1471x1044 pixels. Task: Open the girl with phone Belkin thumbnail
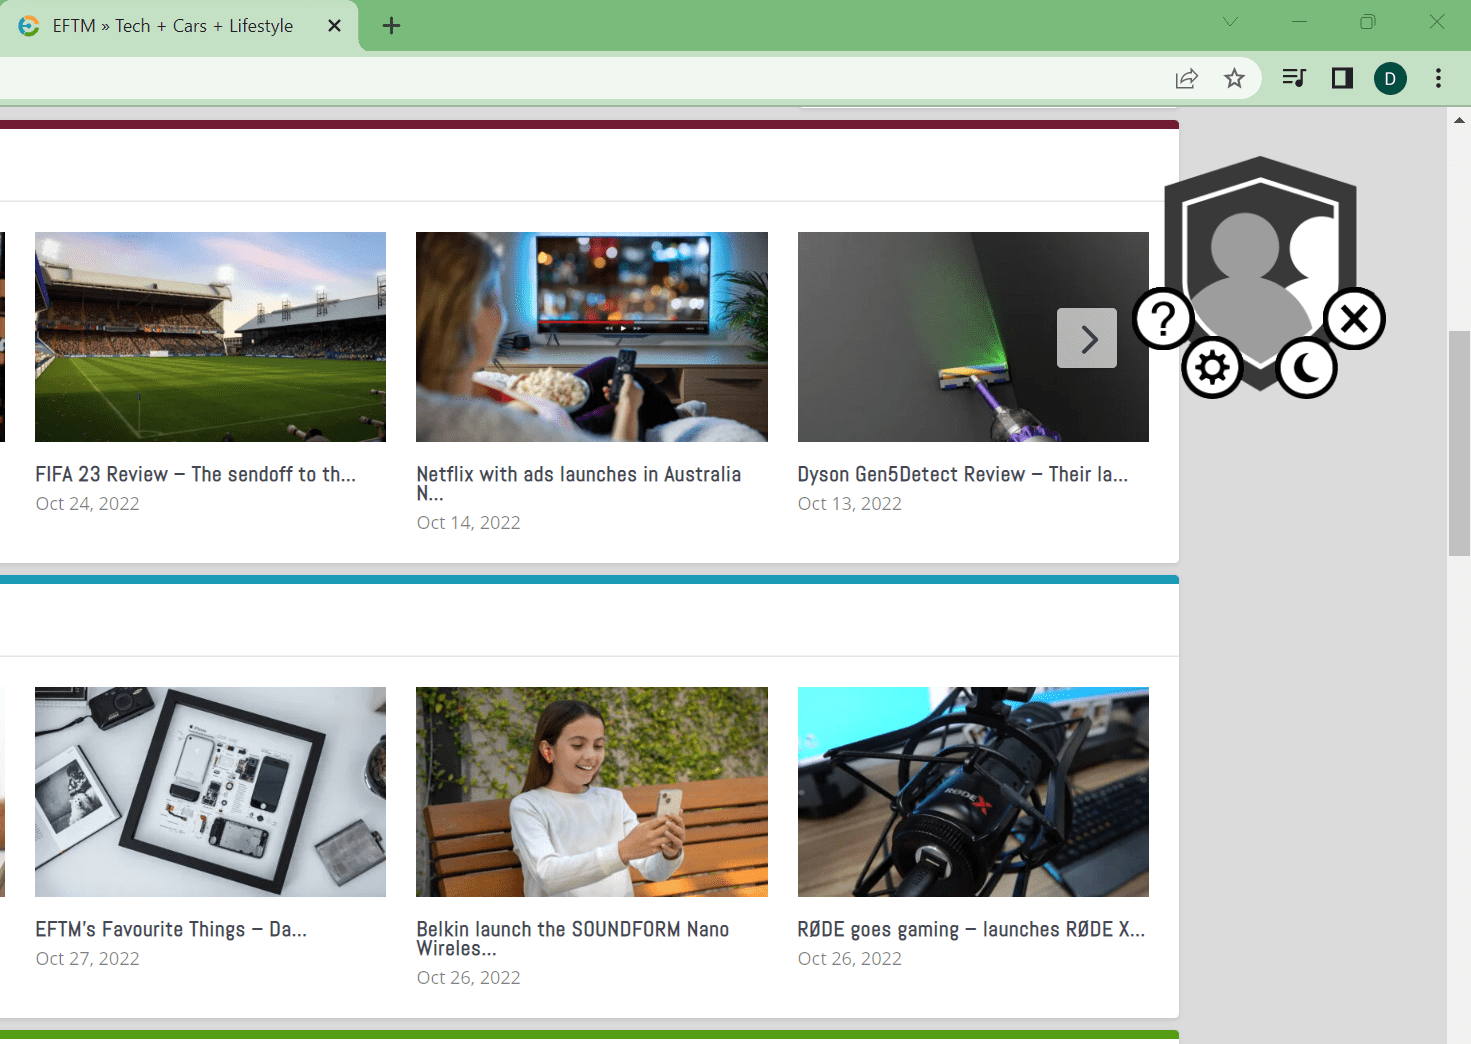click(592, 792)
